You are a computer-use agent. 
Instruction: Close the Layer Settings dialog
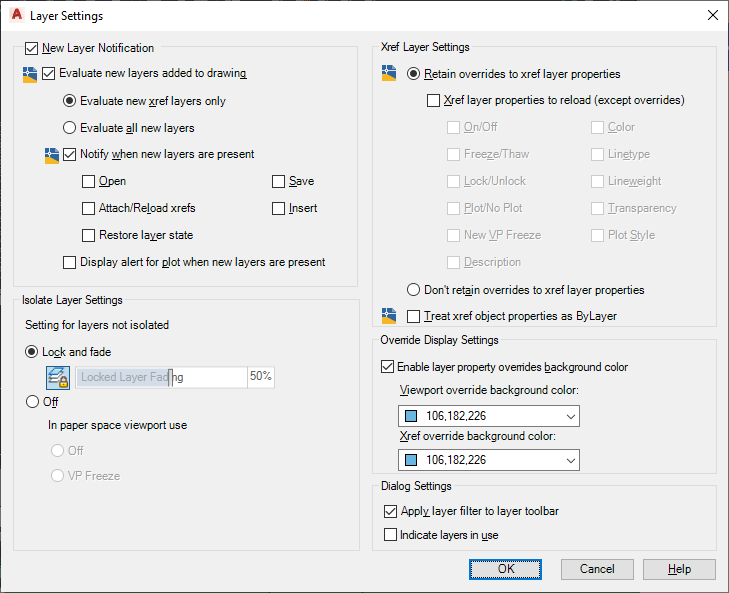712,15
